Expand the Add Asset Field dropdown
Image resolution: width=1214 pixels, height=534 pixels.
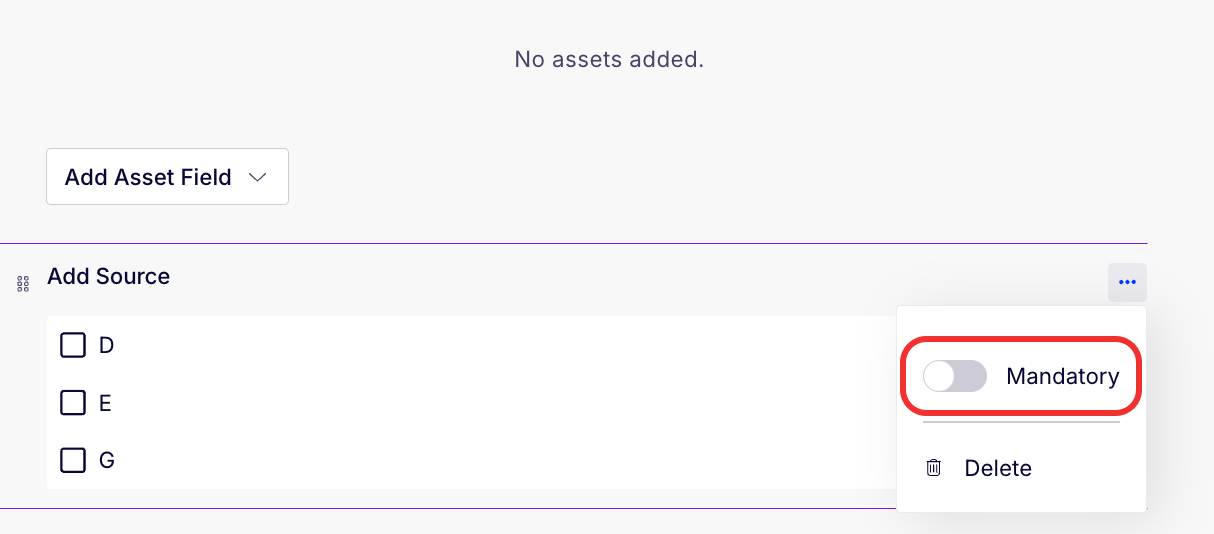(167, 177)
